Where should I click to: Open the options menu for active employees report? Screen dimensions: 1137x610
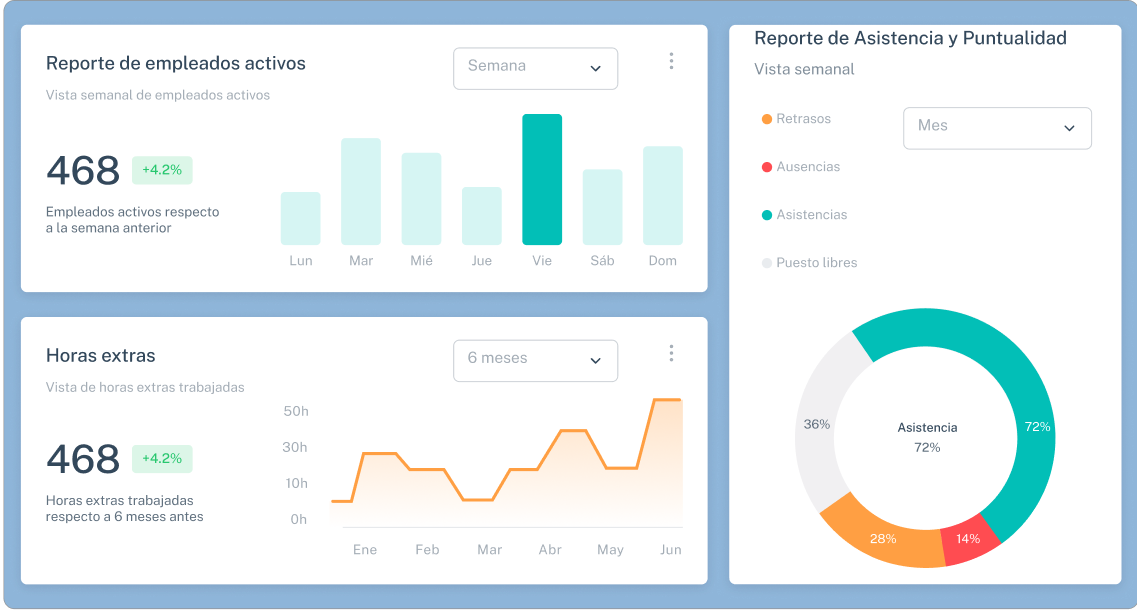[x=671, y=62]
